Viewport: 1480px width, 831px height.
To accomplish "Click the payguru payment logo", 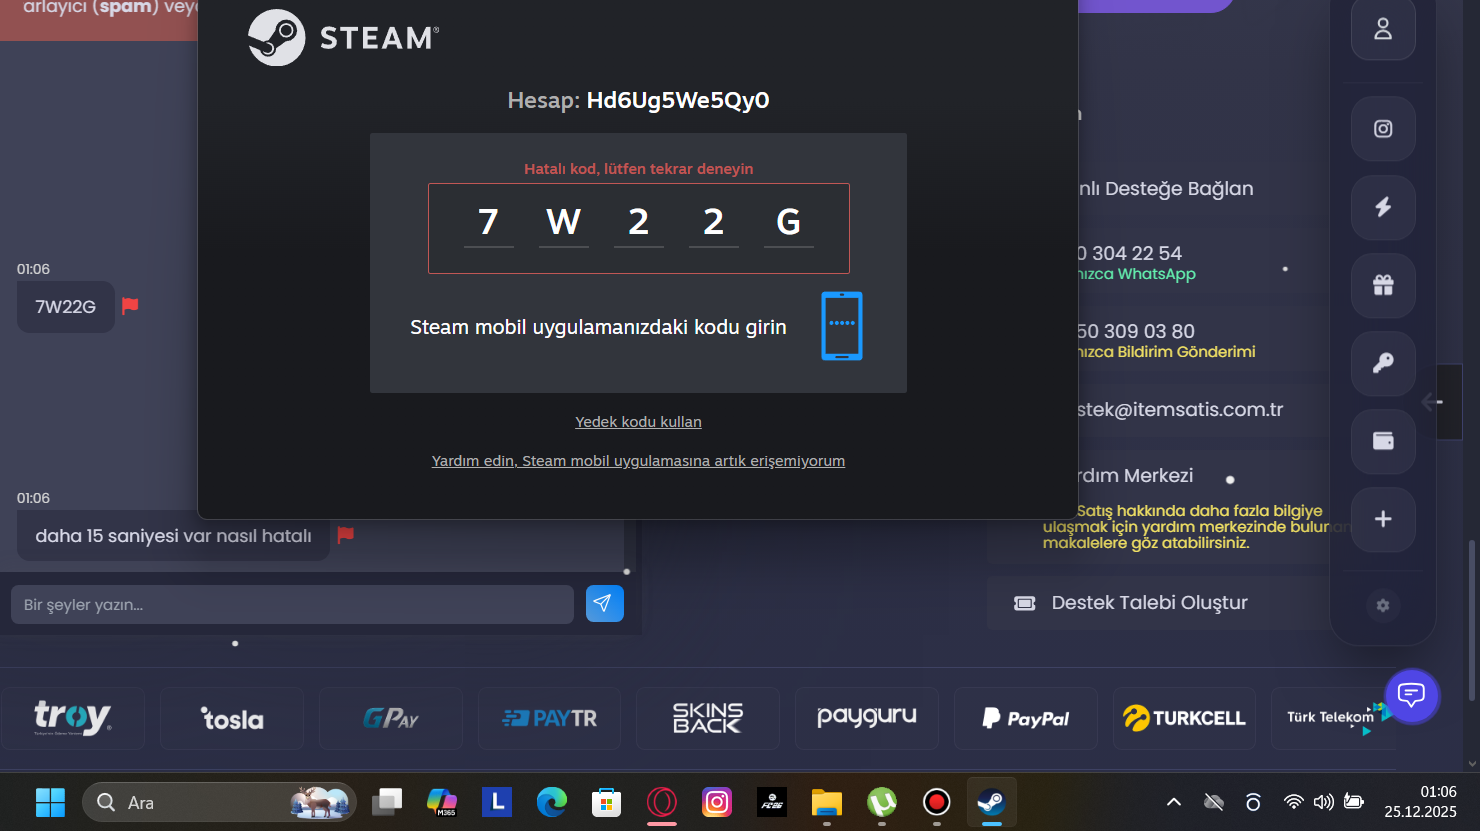I will tap(867, 718).
